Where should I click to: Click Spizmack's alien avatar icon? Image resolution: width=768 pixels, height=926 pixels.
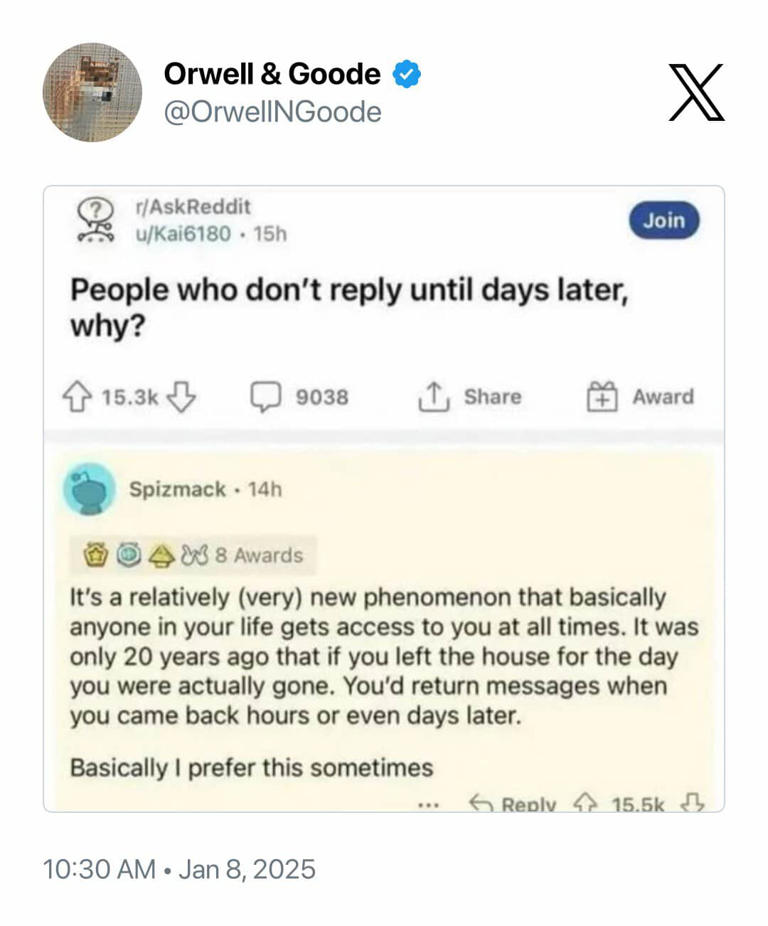click(91, 491)
